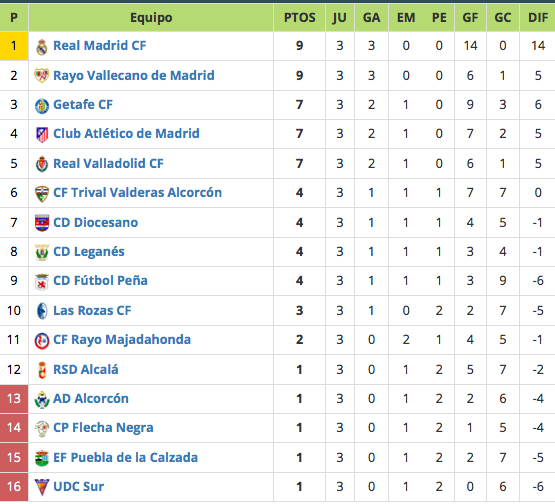
Task: Open the Las Rozas CF team link
Action: point(92,310)
